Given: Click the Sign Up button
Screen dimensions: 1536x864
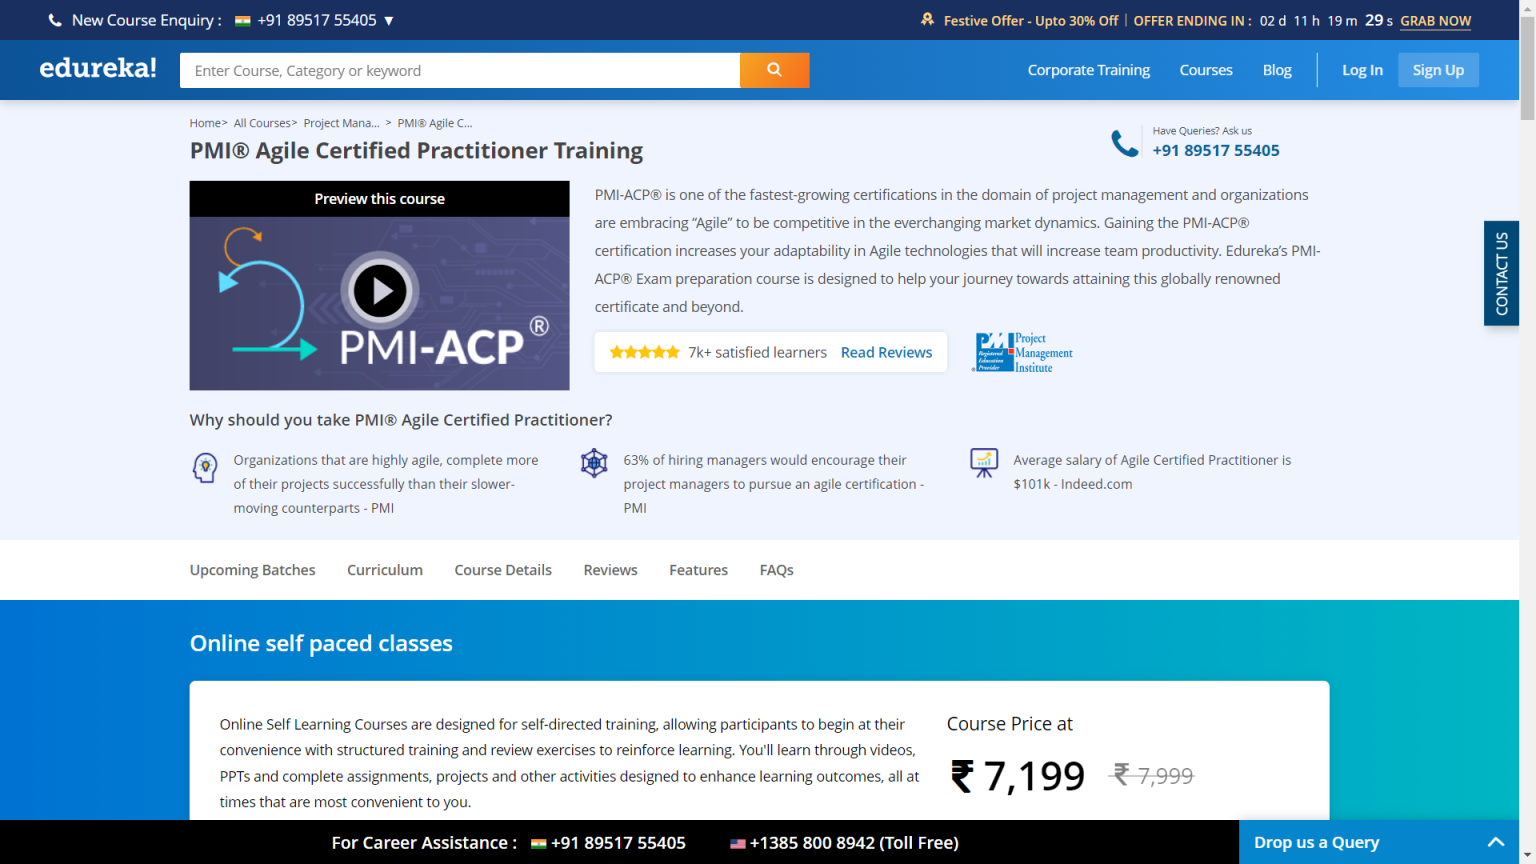Looking at the screenshot, I should (x=1438, y=70).
